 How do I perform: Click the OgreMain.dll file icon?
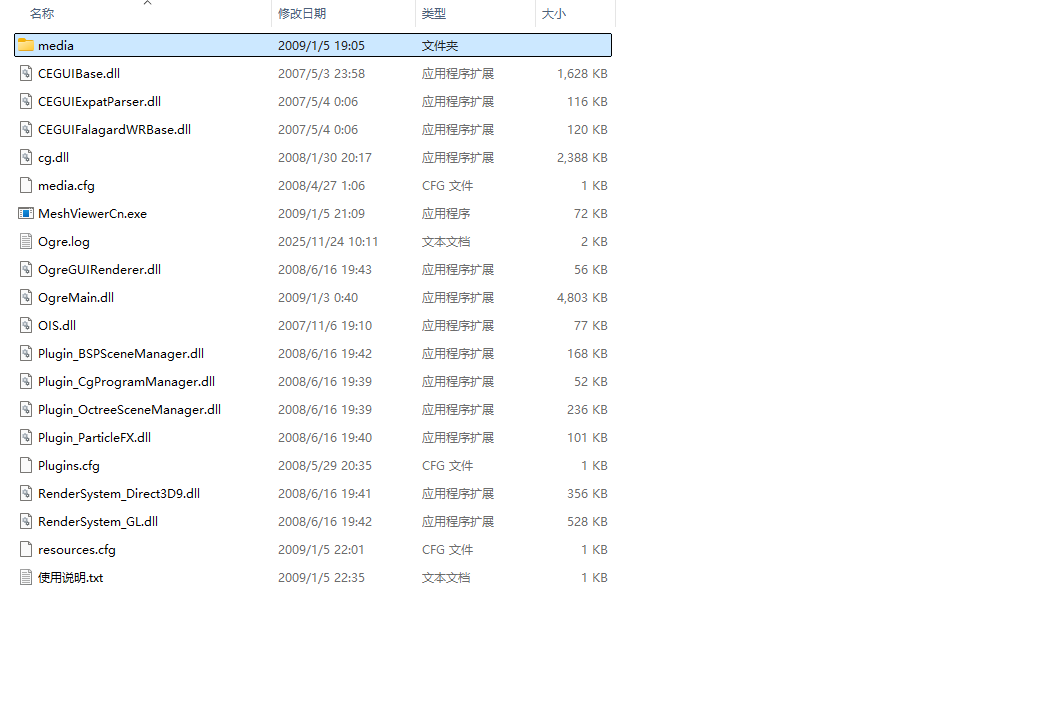pos(26,297)
